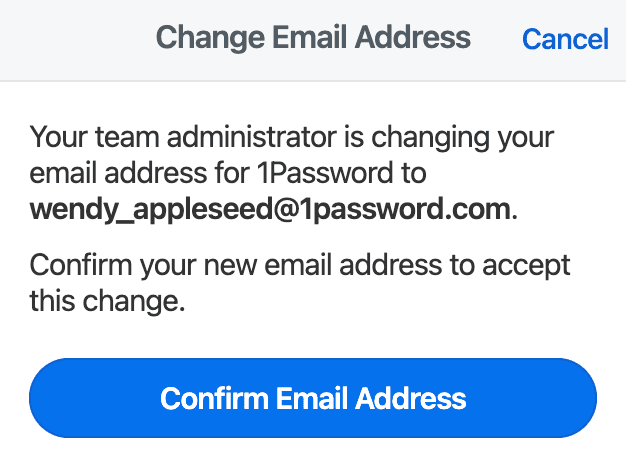Viewport: 626px width, 468px height.
Task: Click the 'Confirm your new email address' paragraph
Action: 300,283
